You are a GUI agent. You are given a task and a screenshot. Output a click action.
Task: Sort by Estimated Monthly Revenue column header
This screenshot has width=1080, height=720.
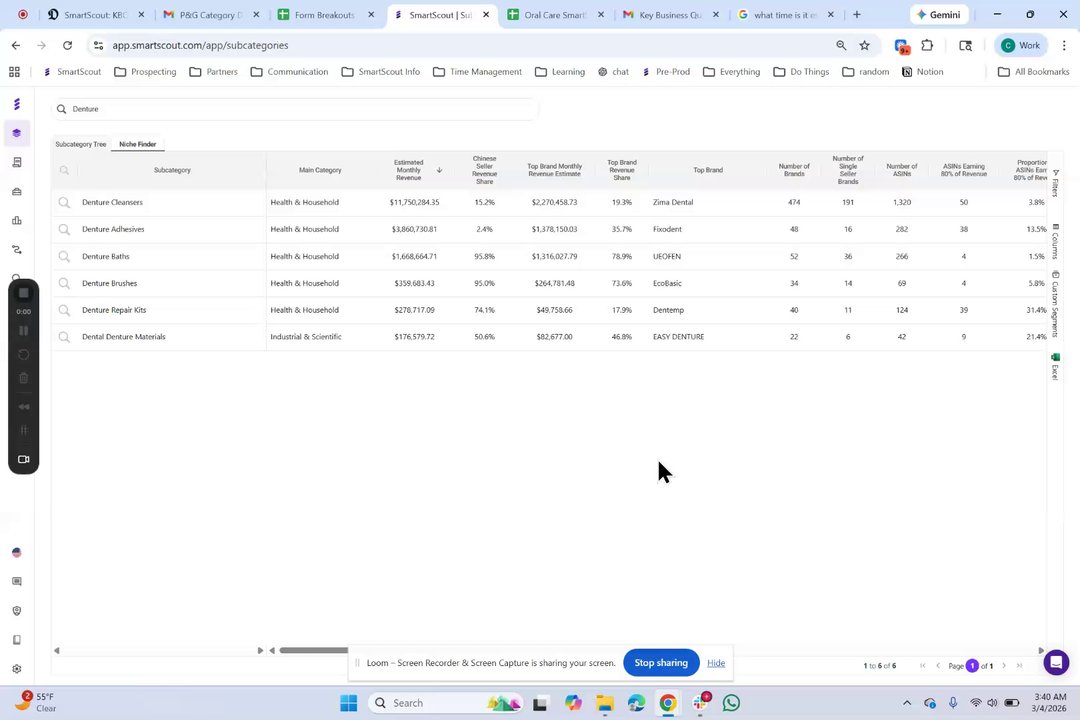(x=409, y=170)
